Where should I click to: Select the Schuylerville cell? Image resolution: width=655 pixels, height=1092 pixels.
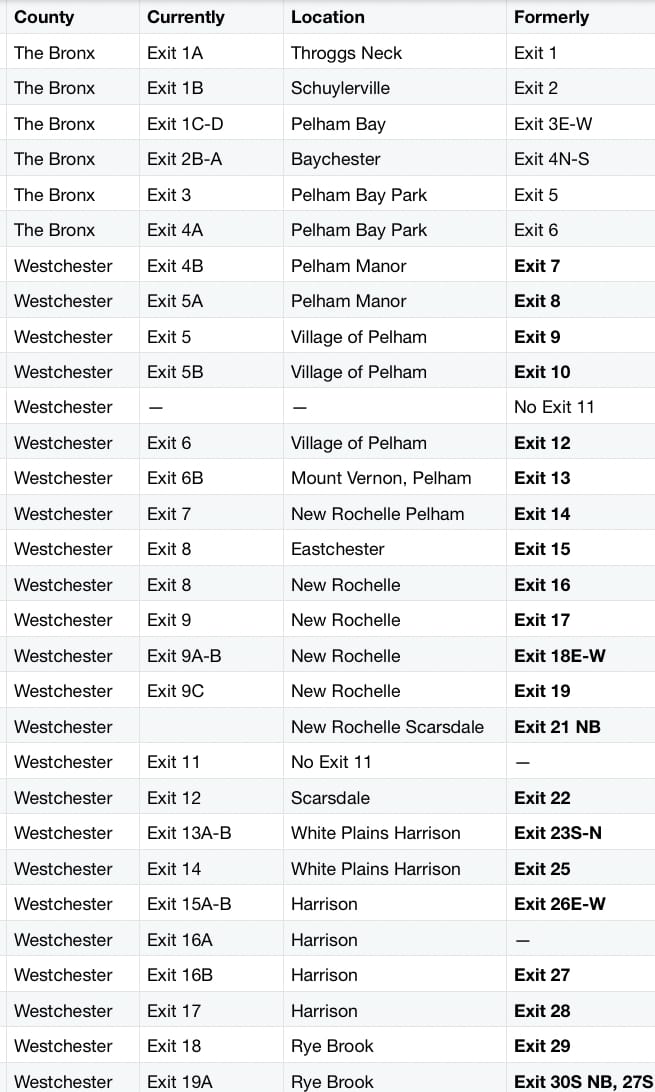point(341,88)
